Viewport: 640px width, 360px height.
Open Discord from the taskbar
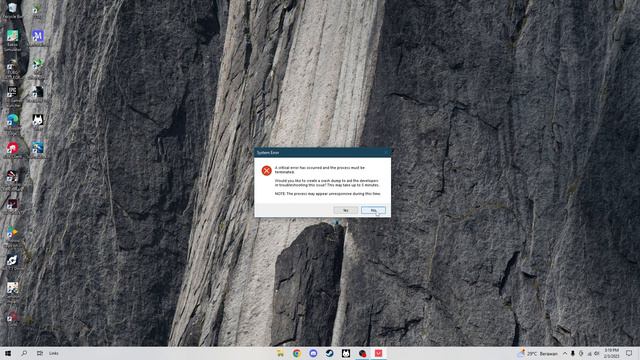click(x=313, y=353)
